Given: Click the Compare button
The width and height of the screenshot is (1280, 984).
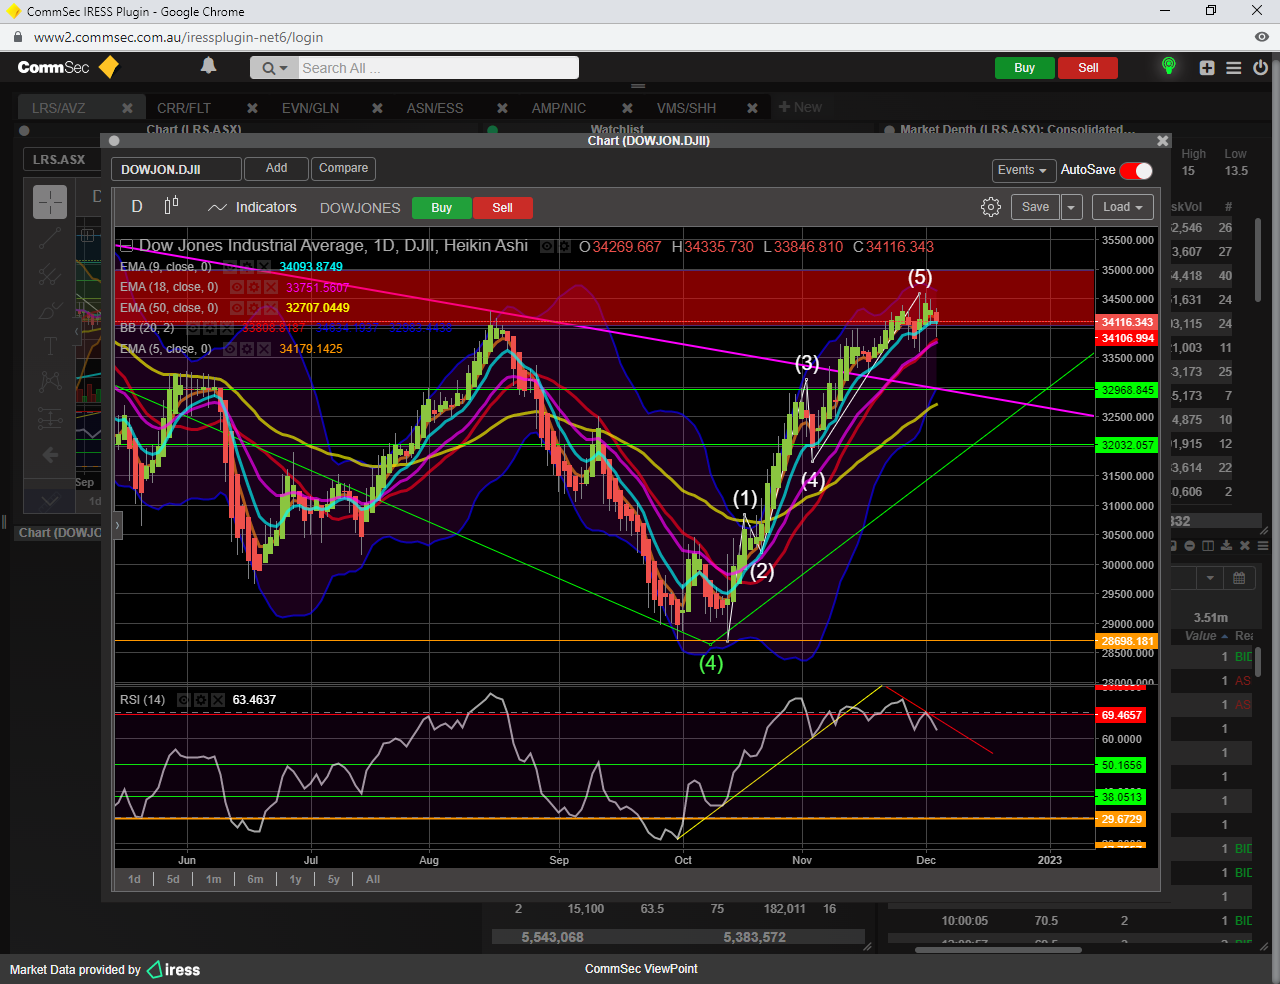Looking at the screenshot, I should tap(343, 168).
